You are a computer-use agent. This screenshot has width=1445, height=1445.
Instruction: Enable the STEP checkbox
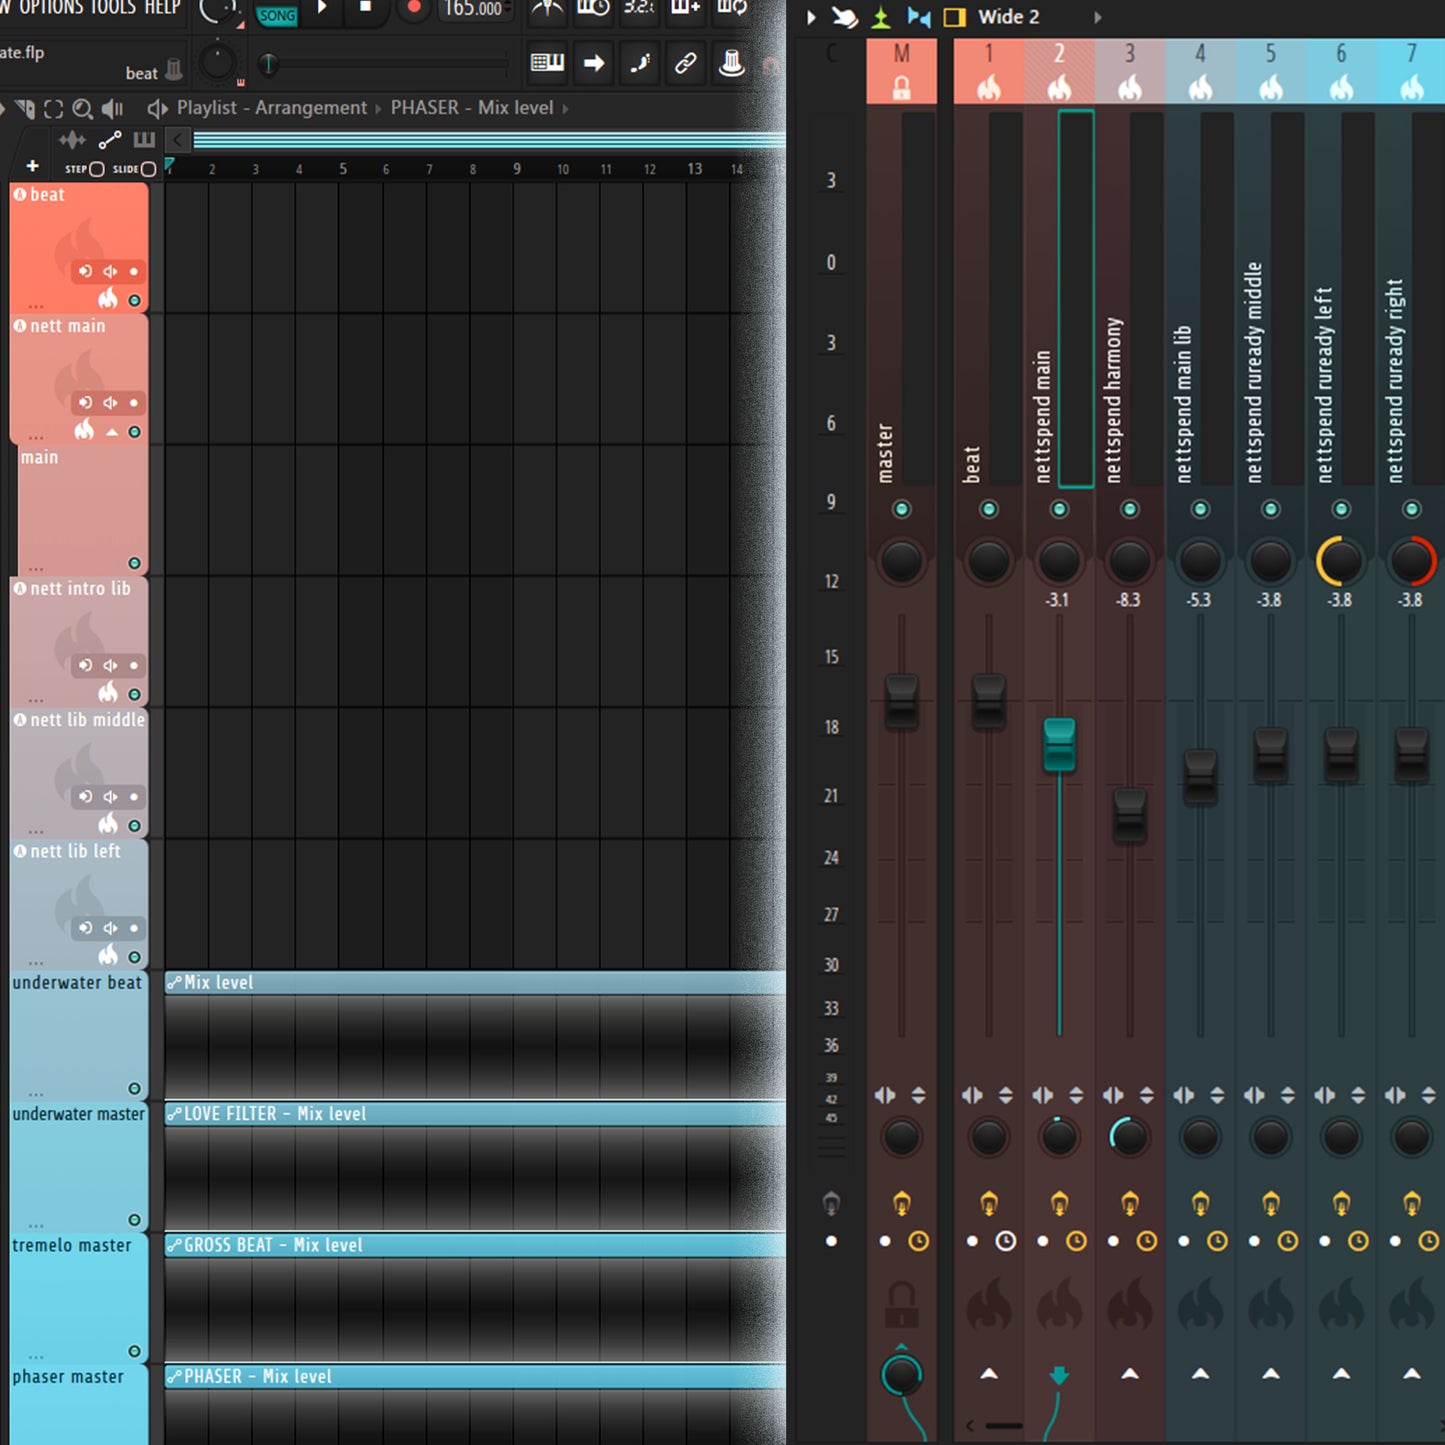97,169
